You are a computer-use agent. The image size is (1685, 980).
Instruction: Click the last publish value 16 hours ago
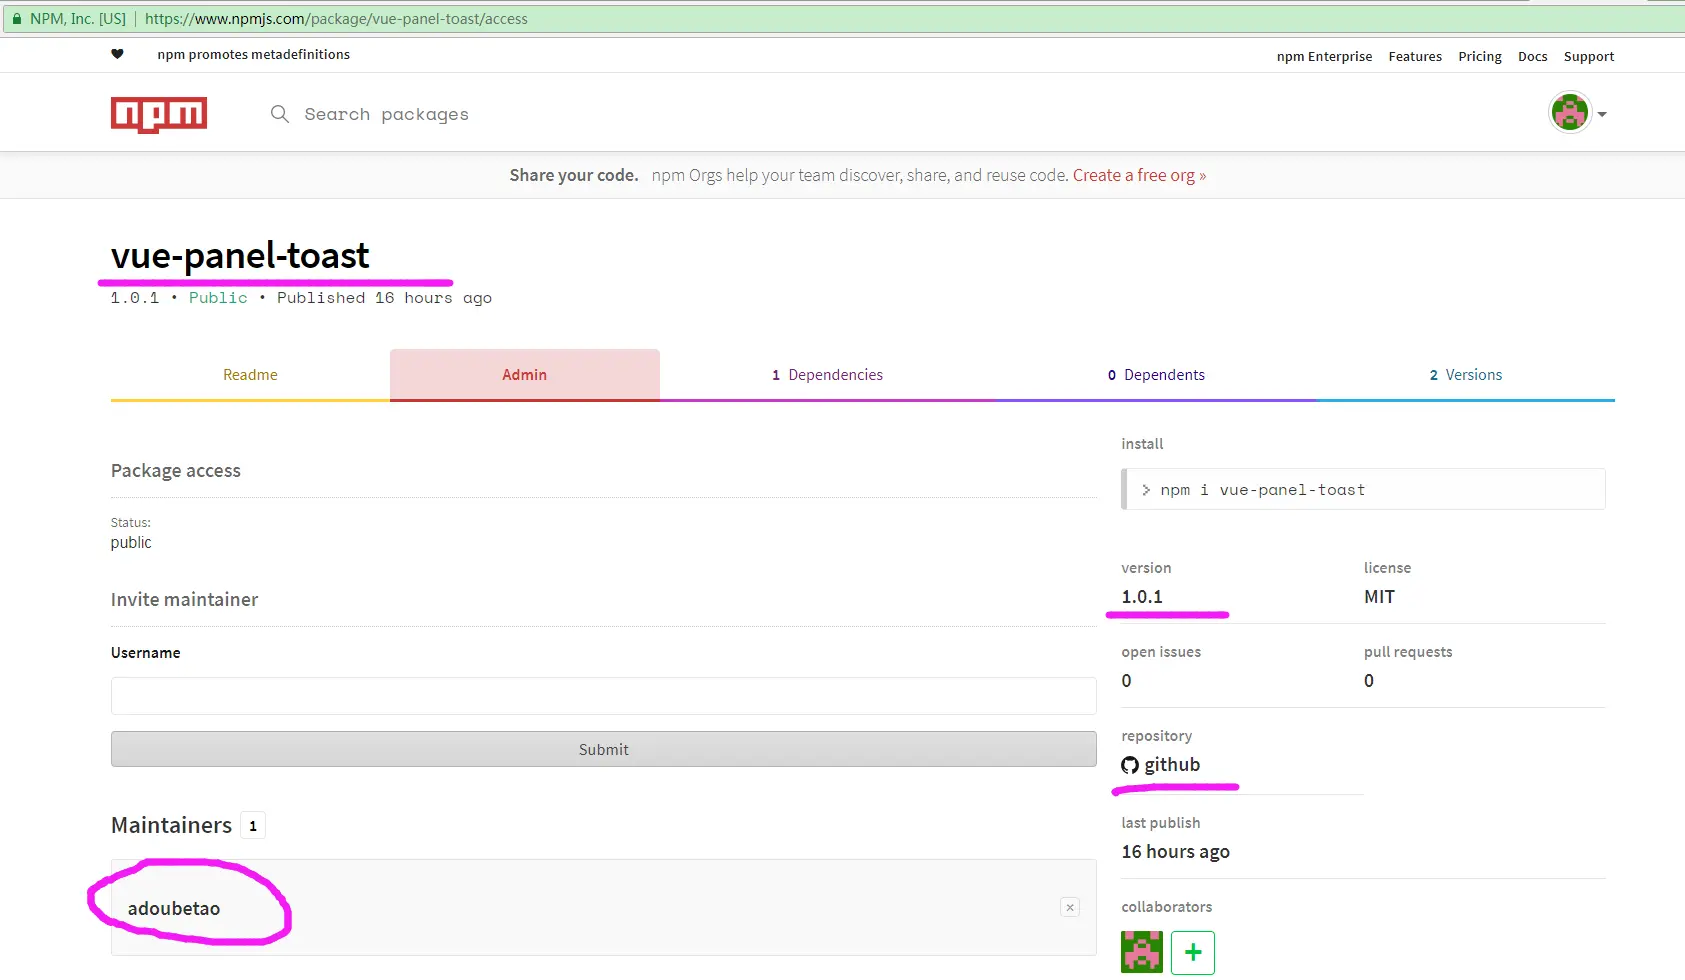pos(1176,852)
